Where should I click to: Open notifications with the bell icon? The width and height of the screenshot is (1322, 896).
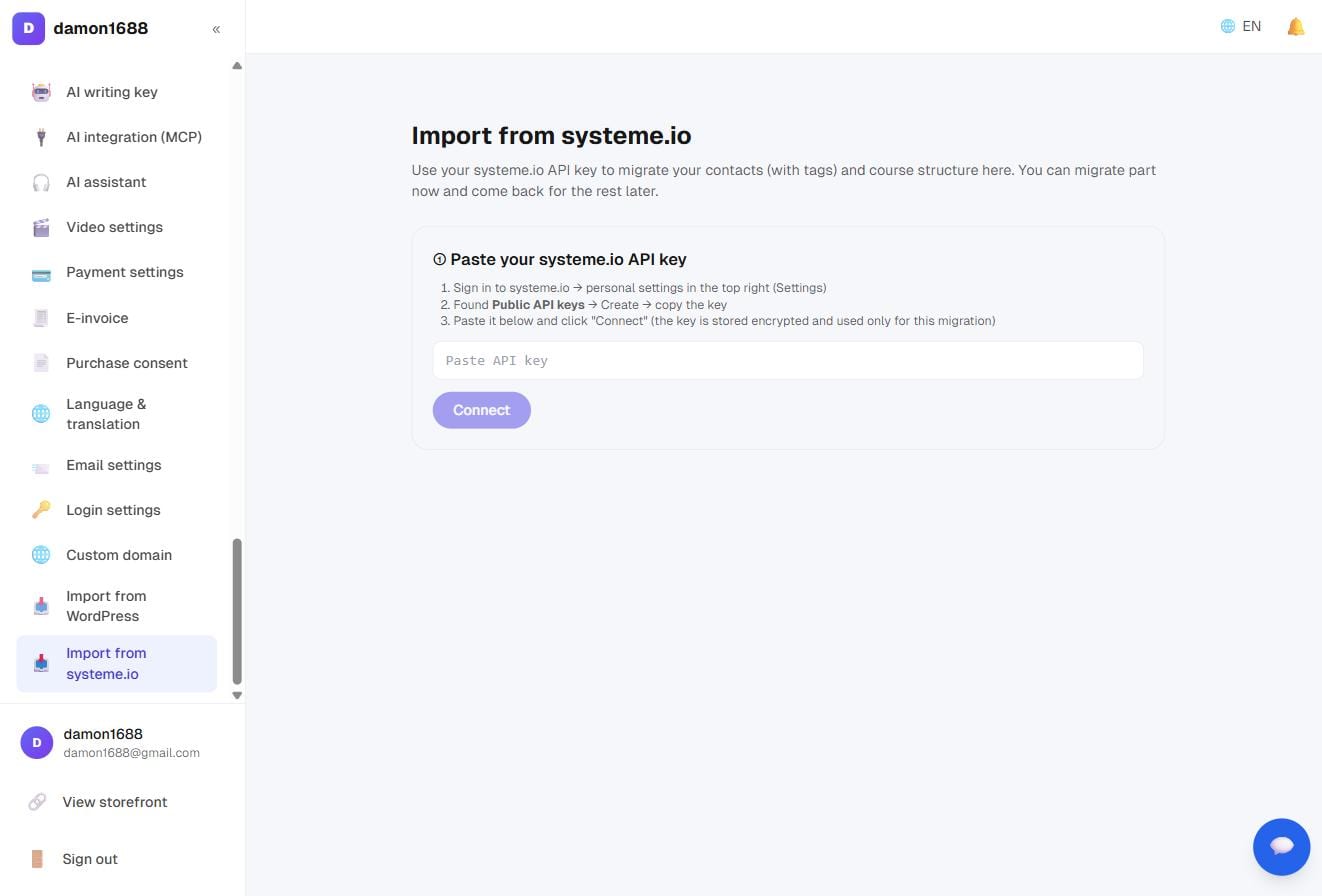(1296, 27)
